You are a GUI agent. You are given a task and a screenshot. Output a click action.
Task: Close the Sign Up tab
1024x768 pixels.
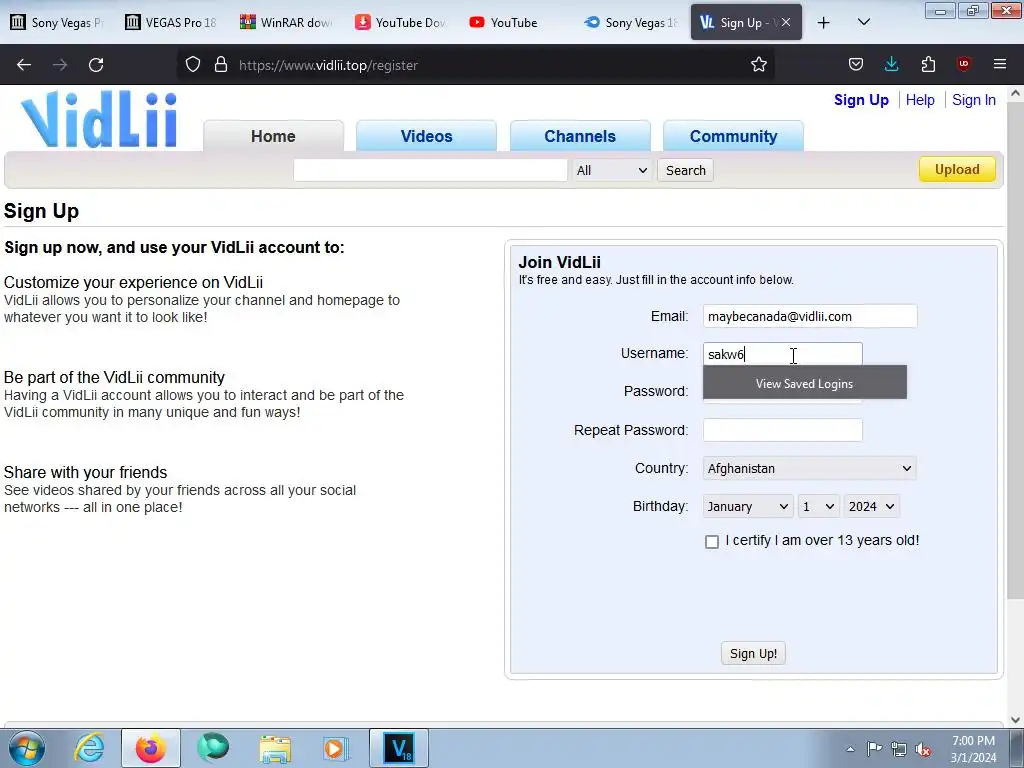pyautogui.click(x=786, y=22)
